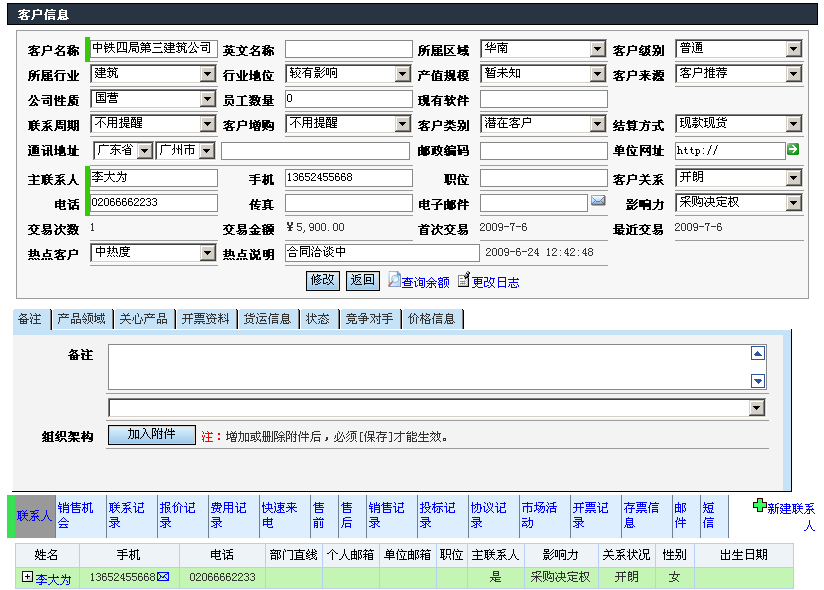Open the 公司性质 dropdown showing 国营
The width and height of the screenshot is (824, 590).
(153, 99)
